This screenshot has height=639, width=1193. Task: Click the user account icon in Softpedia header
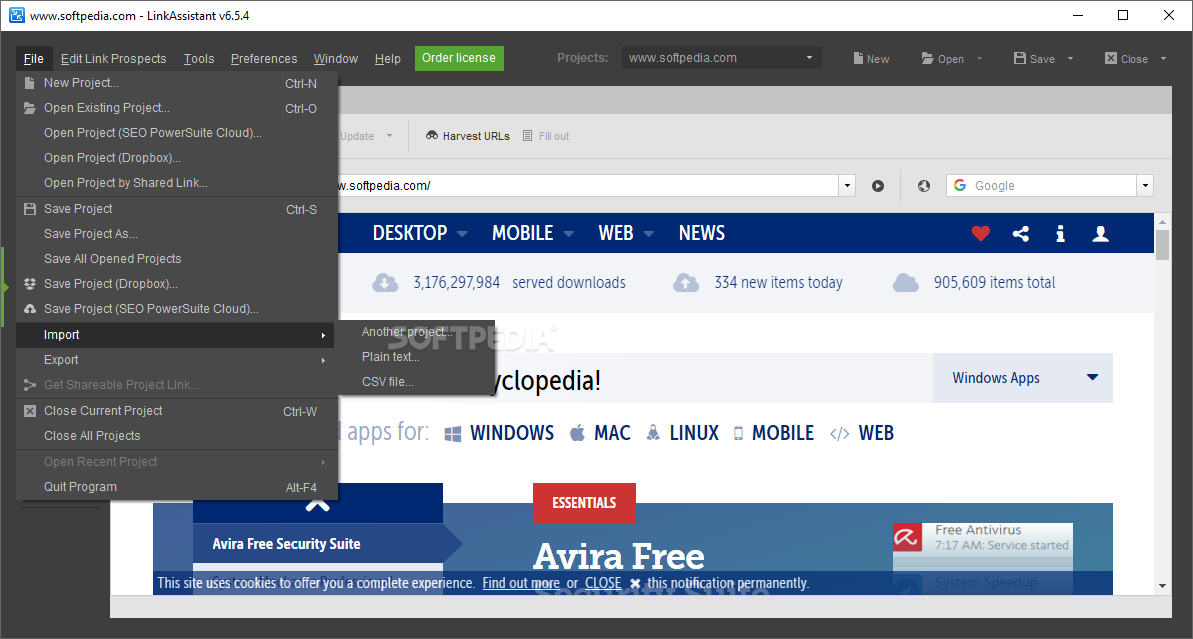pyautogui.click(x=1100, y=234)
